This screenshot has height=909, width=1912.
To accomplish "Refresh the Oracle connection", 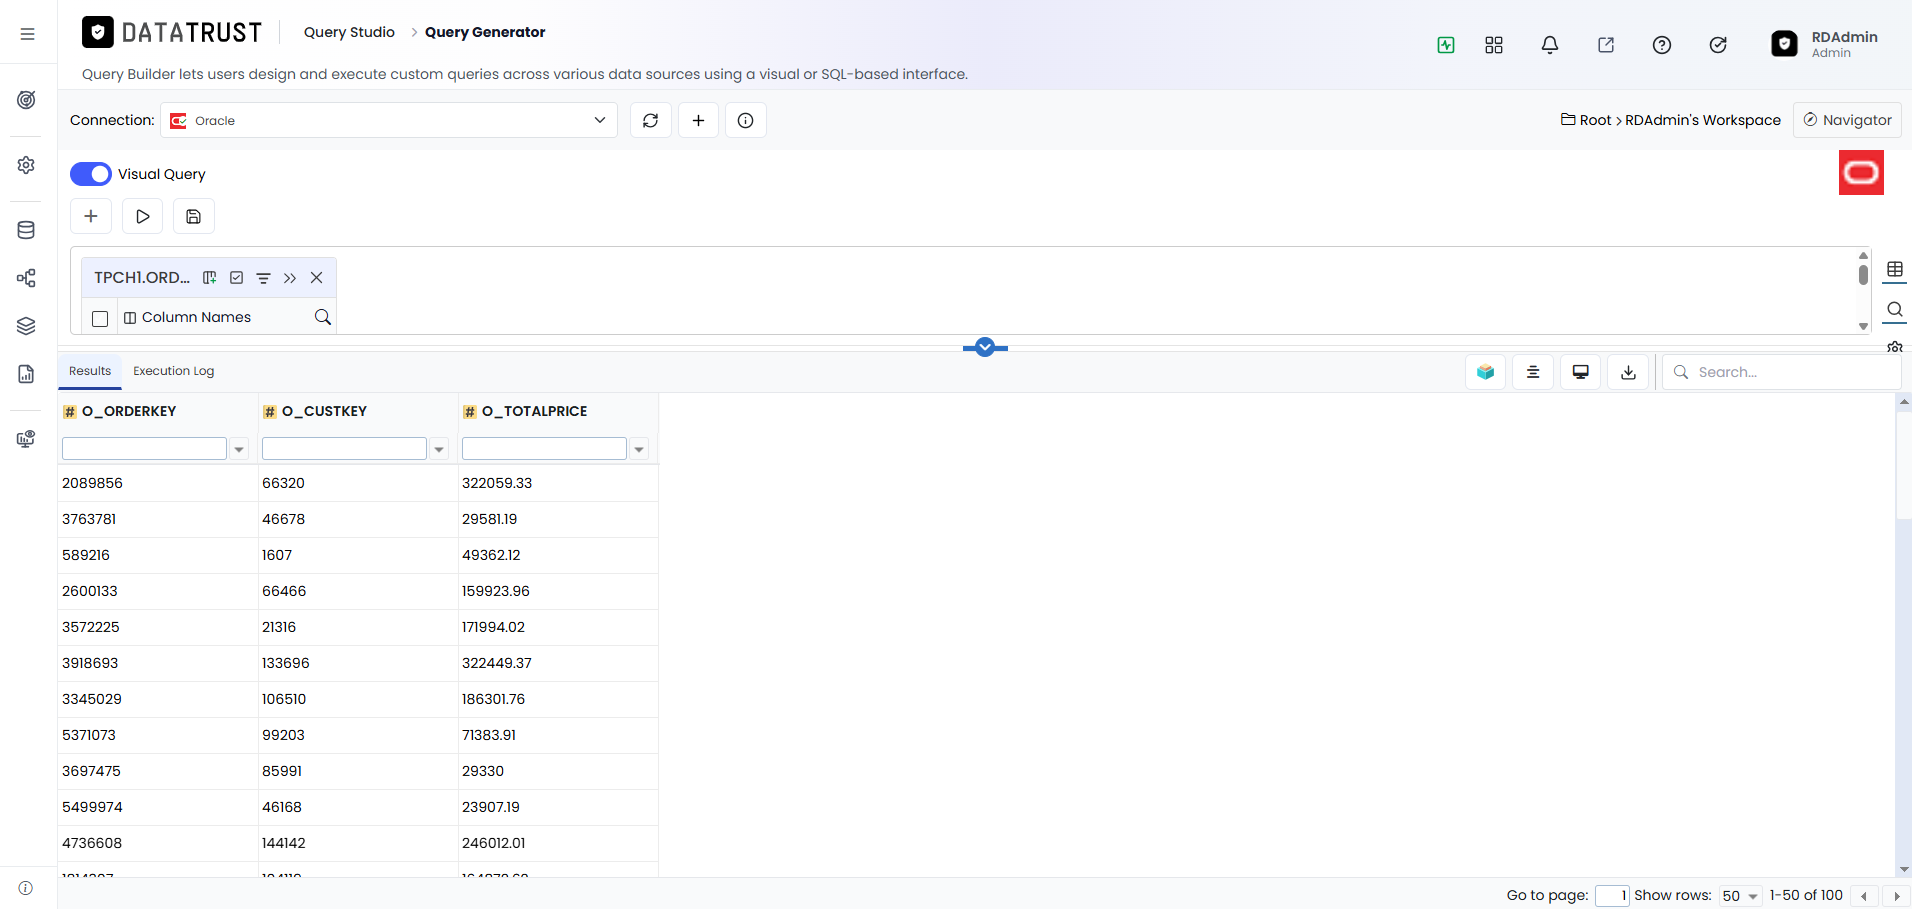I will (x=651, y=120).
